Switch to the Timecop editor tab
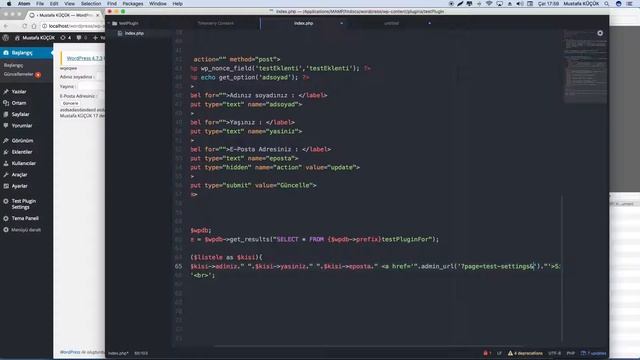This screenshot has width=640, height=360. tap(216, 23)
